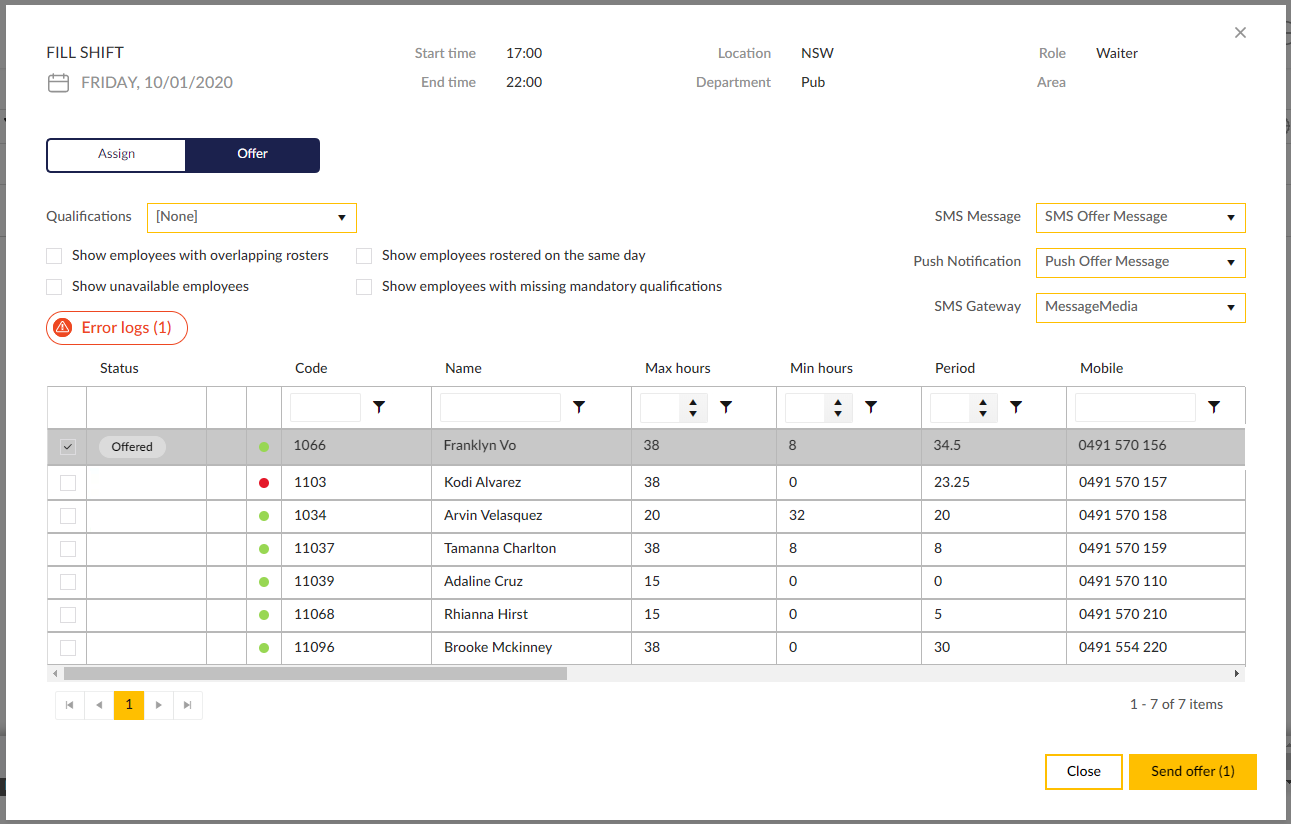This screenshot has height=824, width=1291.
Task: Increase the Period filter value
Action: click(983, 402)
